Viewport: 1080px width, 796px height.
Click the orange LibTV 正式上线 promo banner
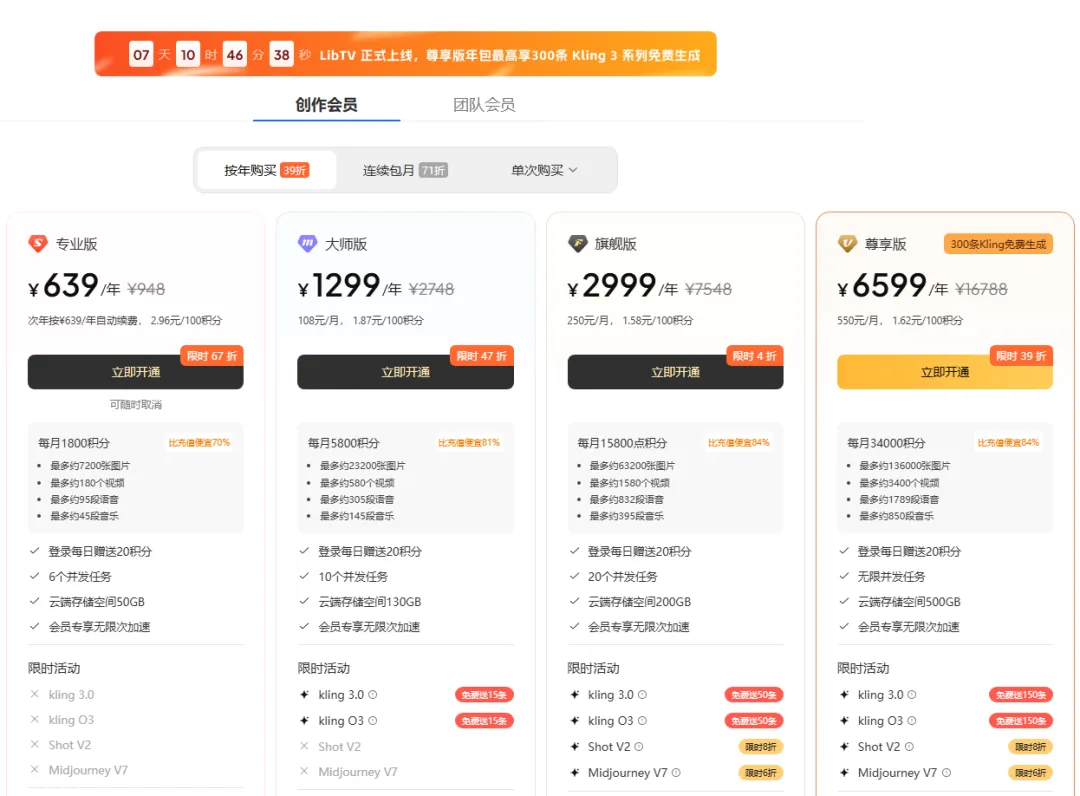pos(406,54)
